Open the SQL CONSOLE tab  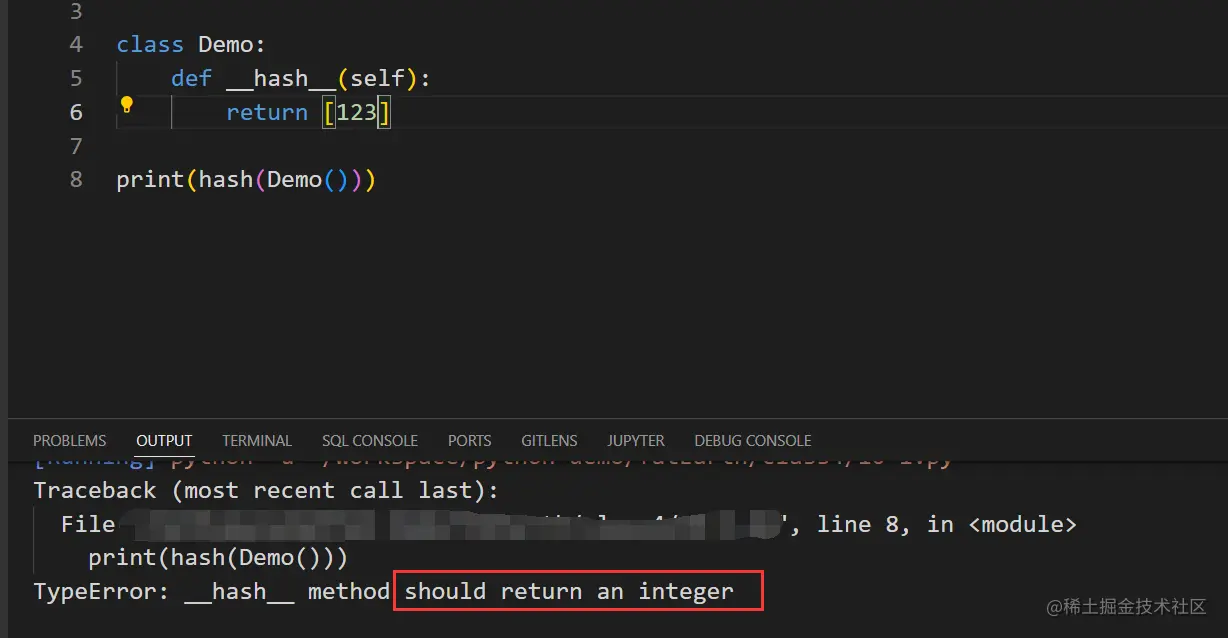pyautogui.click(x=370, y=440)
